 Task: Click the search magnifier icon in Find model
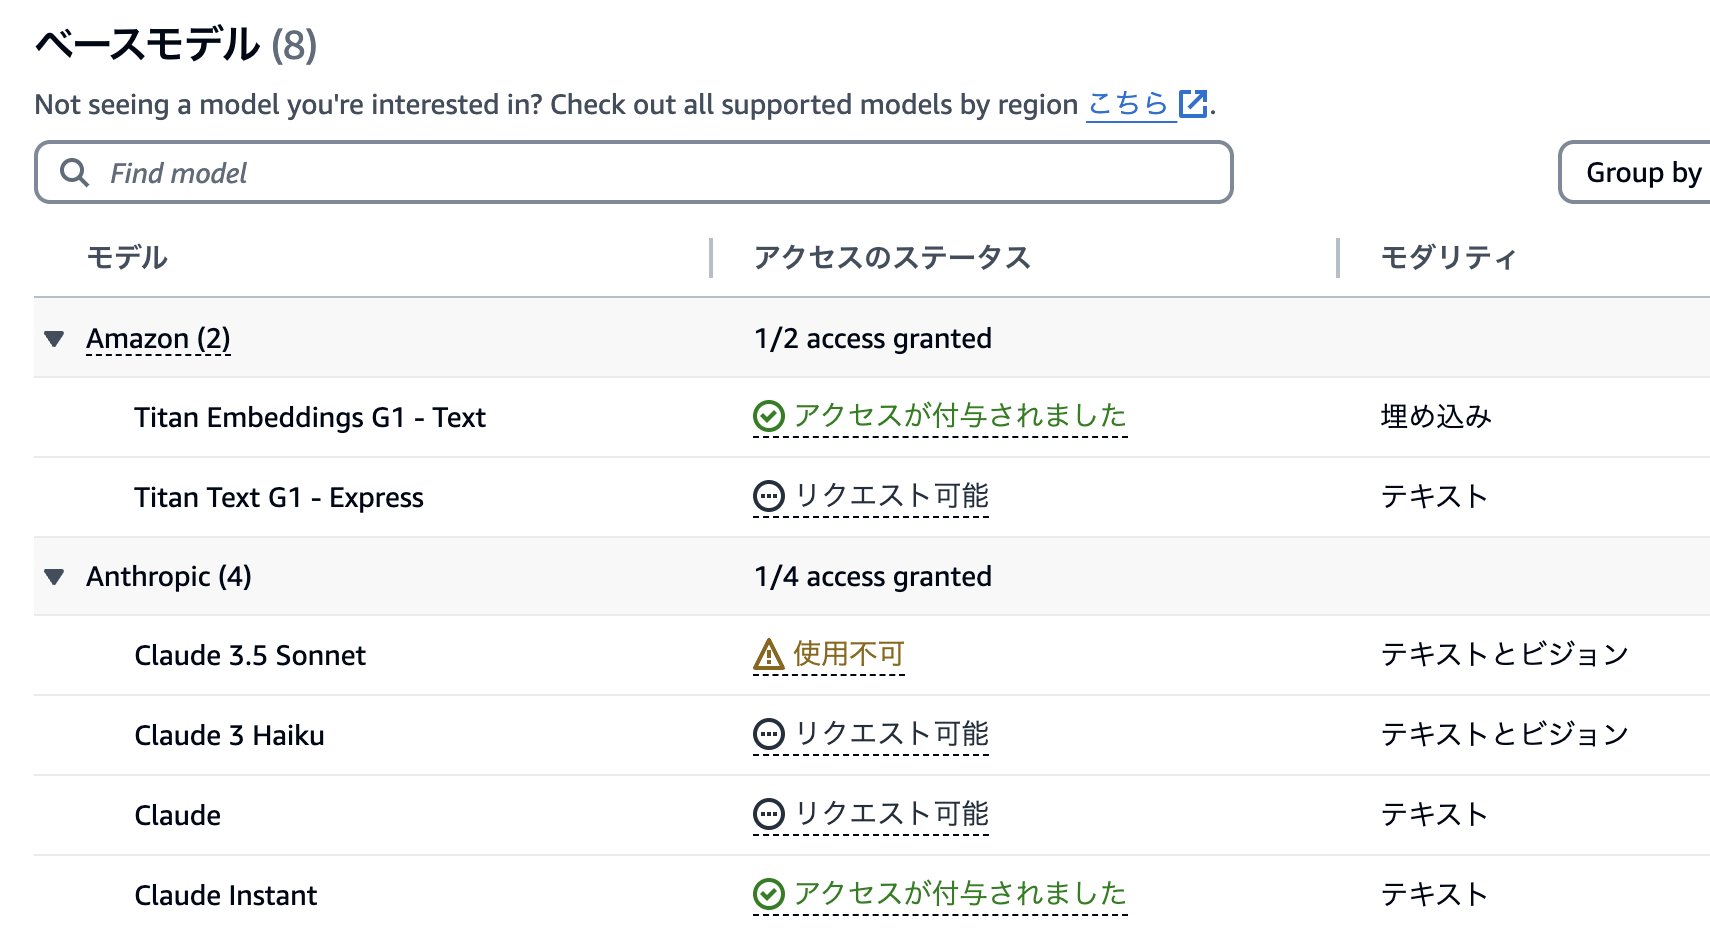point(74,172)
